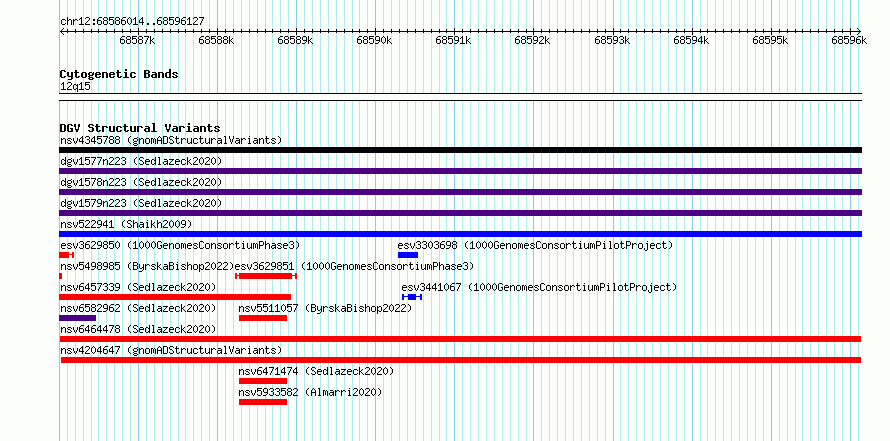
Task: Open the nsv6582962 (Sedlazeck2020) label
Action: 138,308
